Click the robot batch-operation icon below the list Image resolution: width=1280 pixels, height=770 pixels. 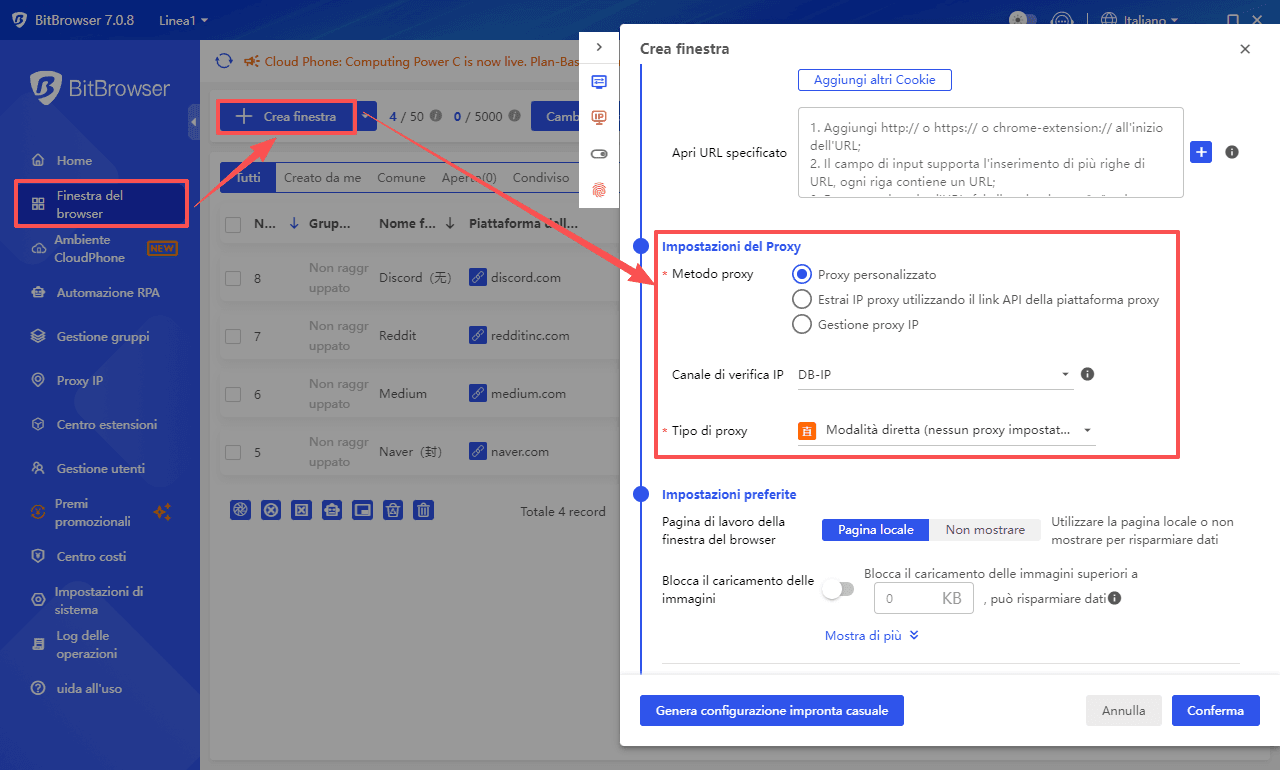[x=332, y=510]
